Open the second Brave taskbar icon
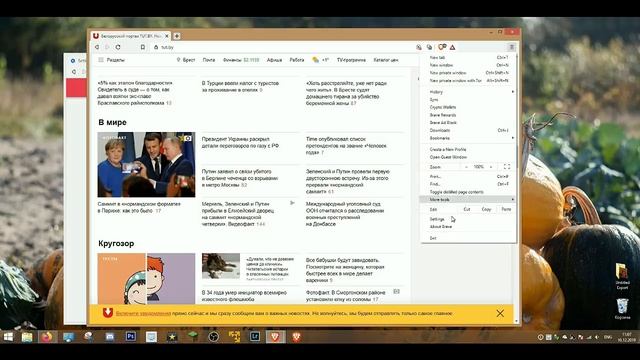640x360 pixels. [296, 337]
